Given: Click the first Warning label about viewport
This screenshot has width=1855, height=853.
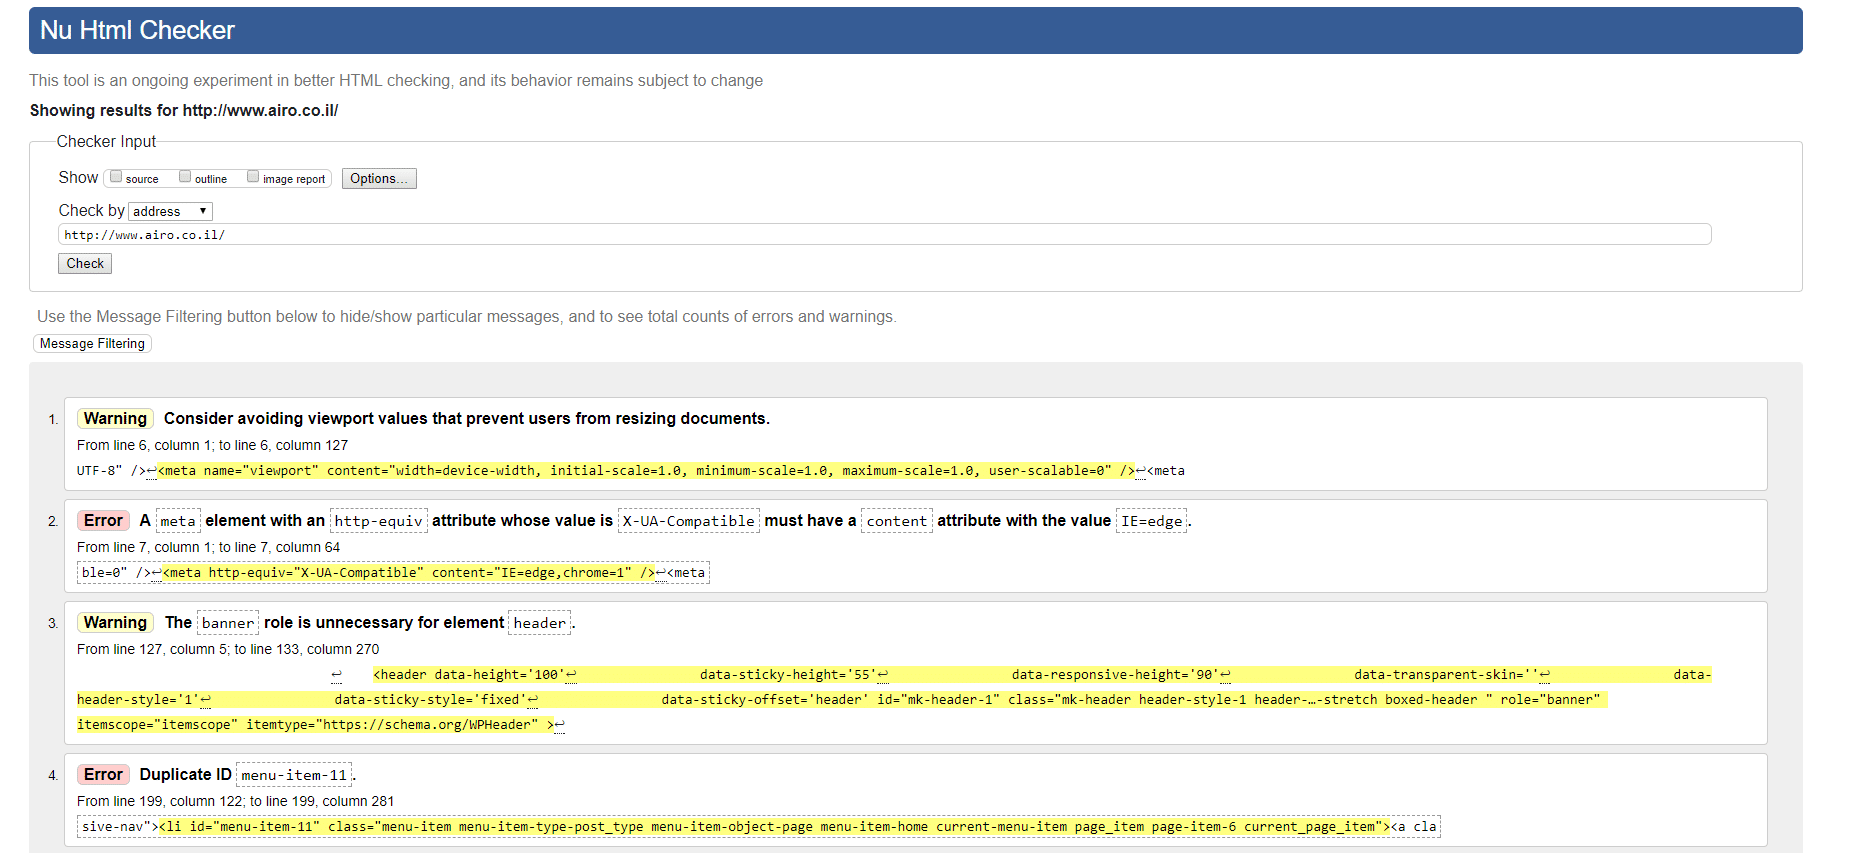Looking at the screenshot, I should point(115,418).
